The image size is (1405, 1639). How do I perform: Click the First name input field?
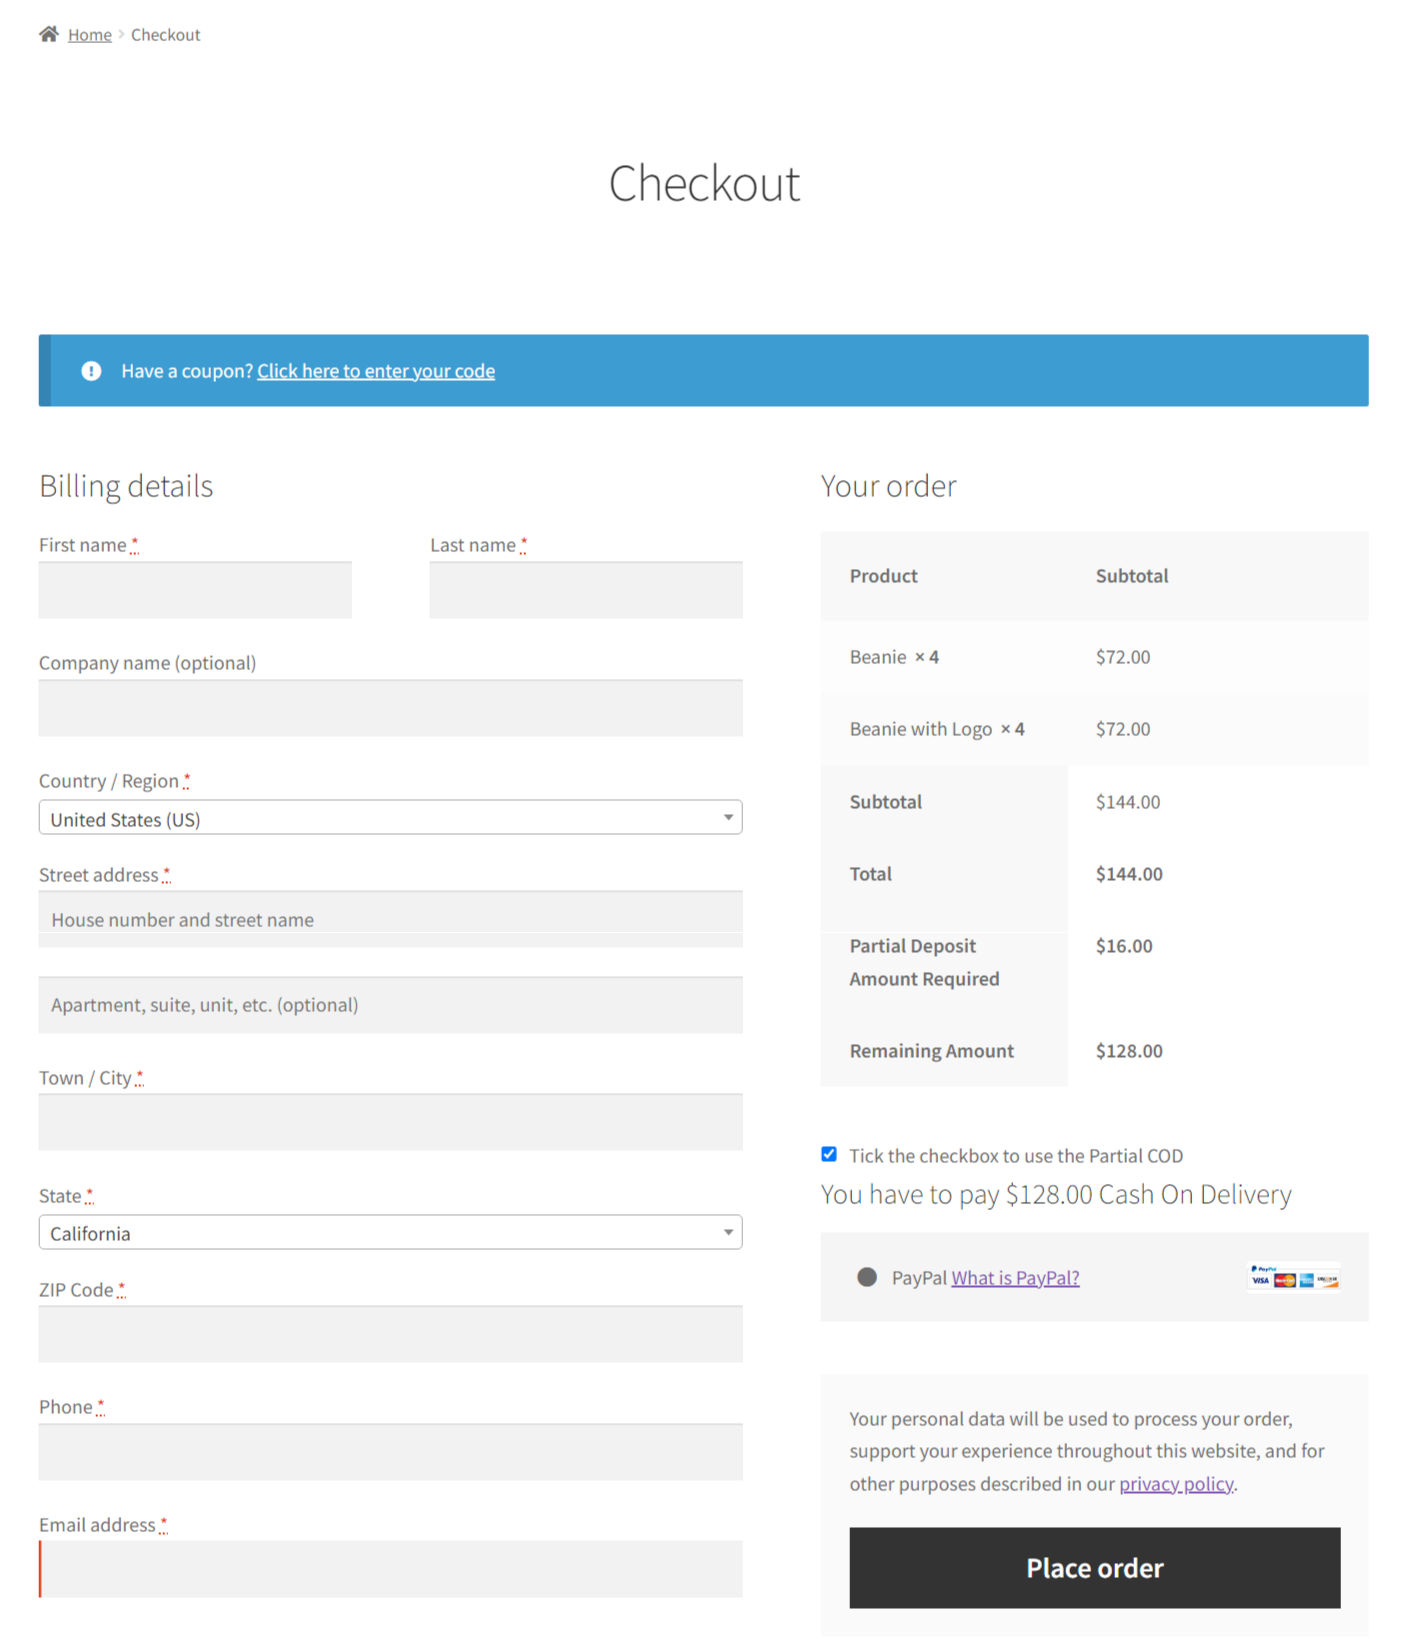194,589
